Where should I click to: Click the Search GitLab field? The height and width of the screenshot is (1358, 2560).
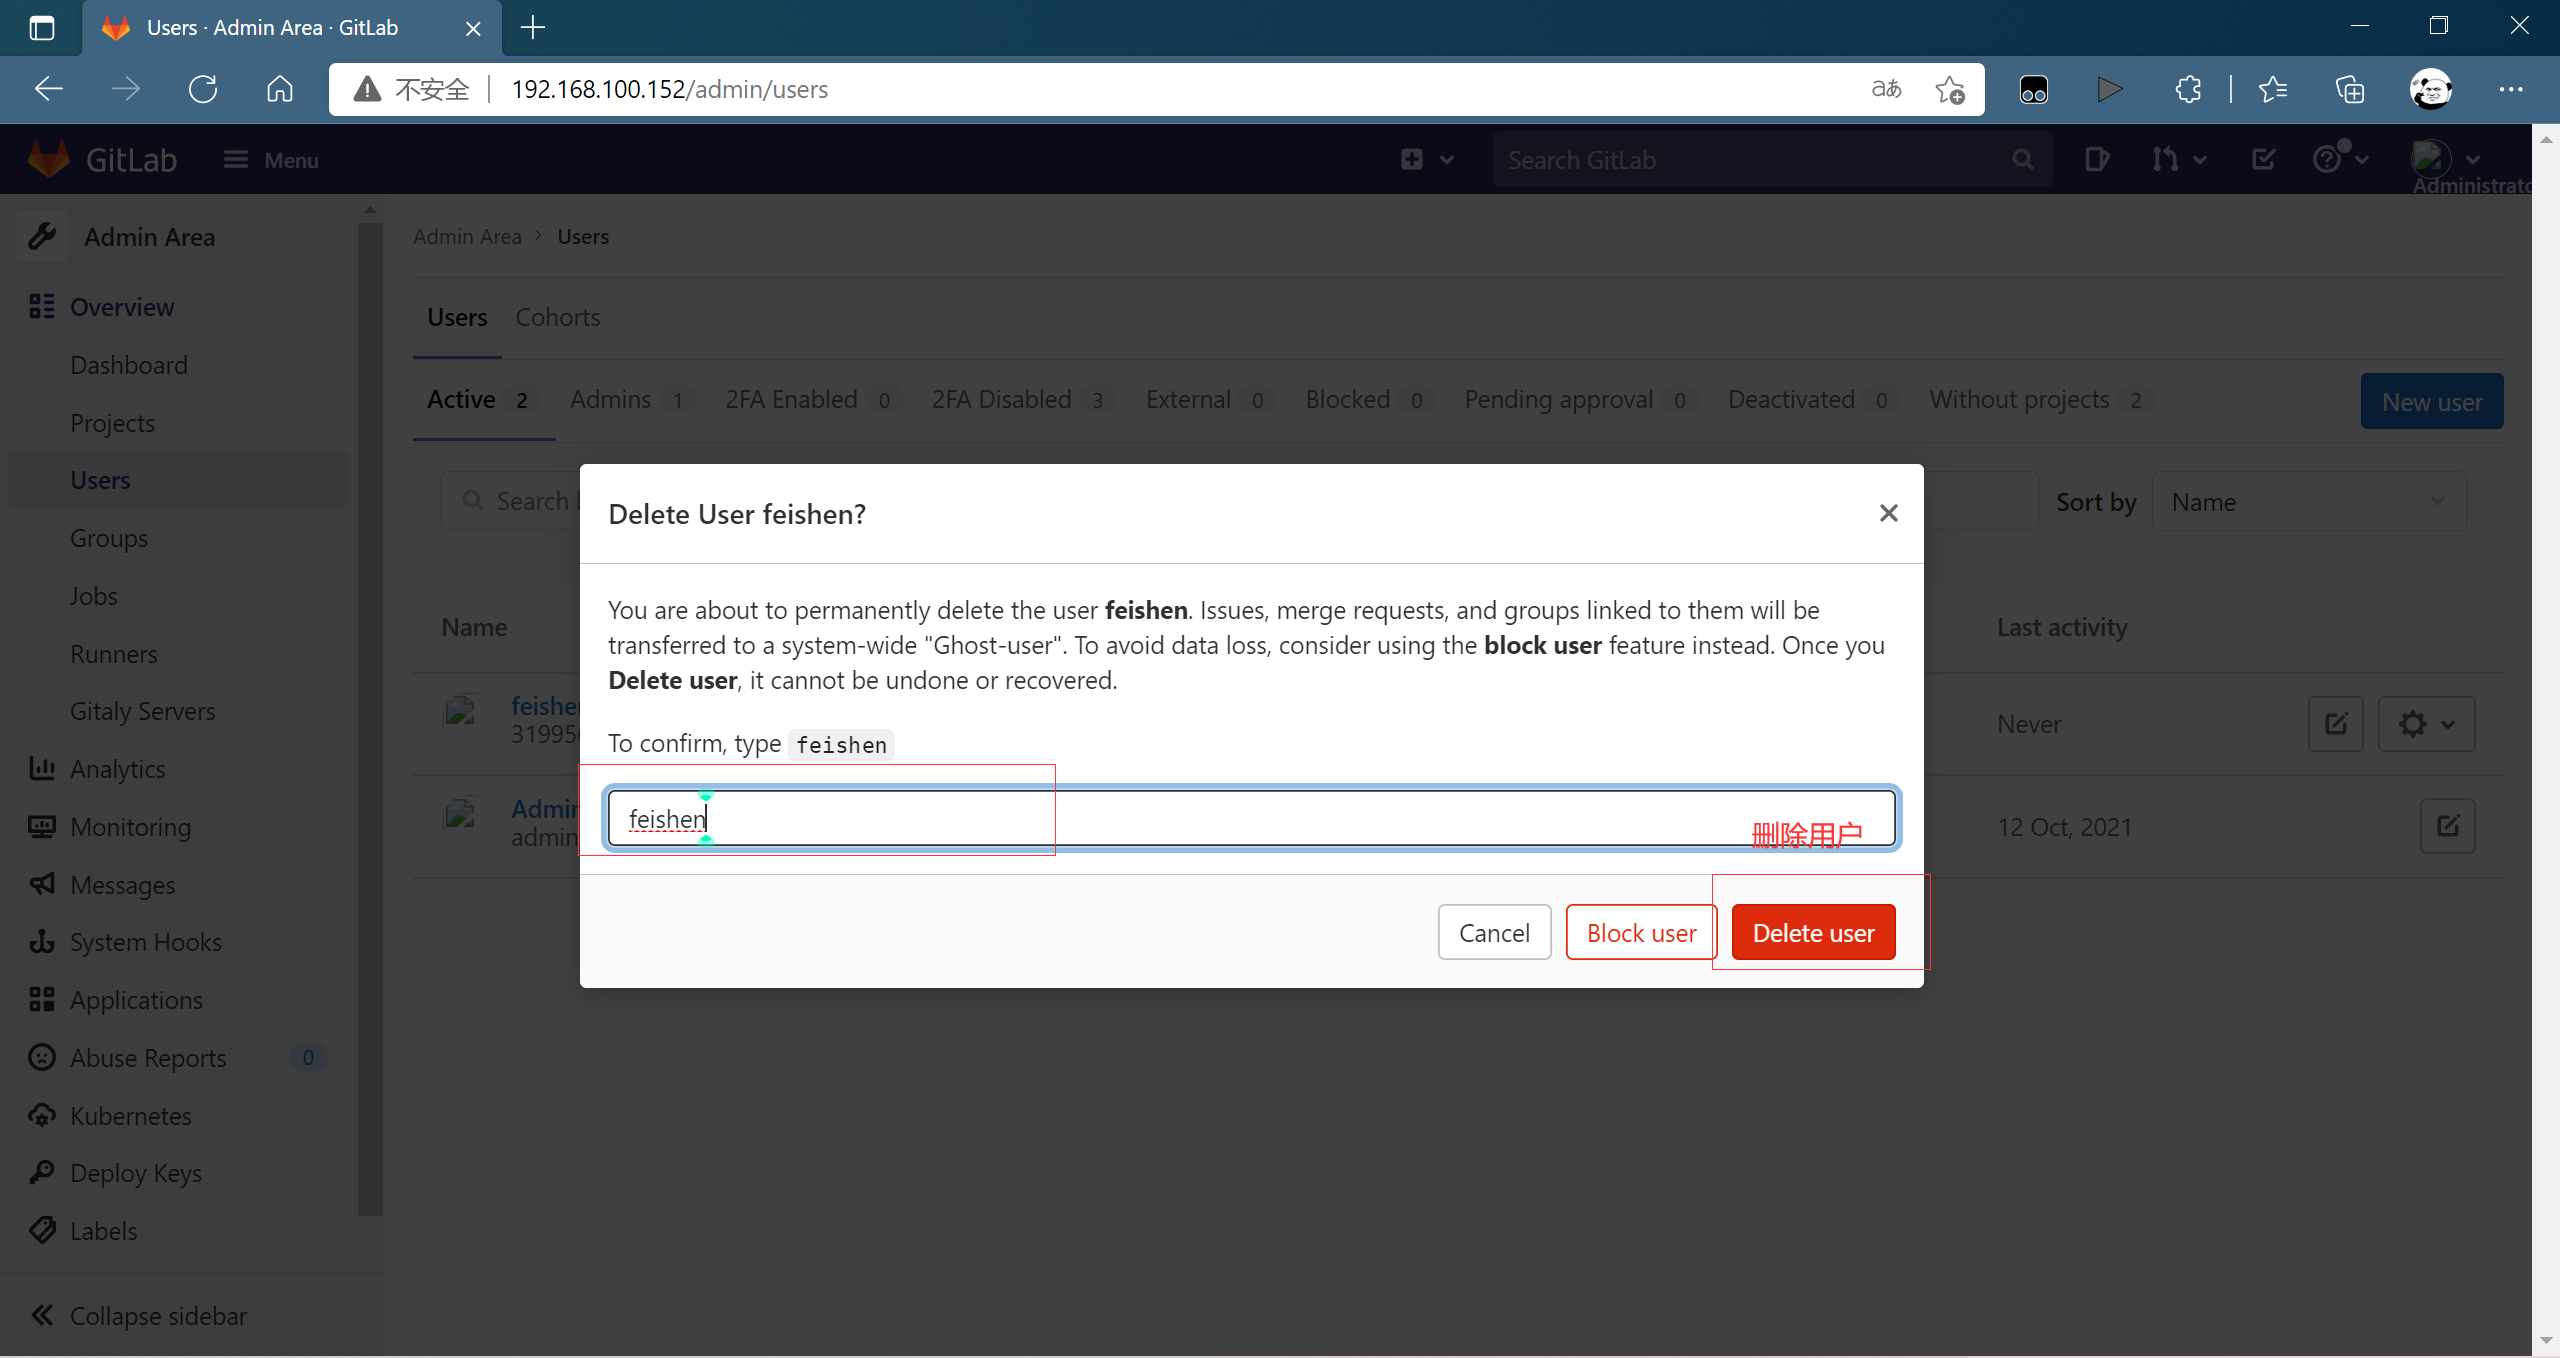[x=1771, y=160]
